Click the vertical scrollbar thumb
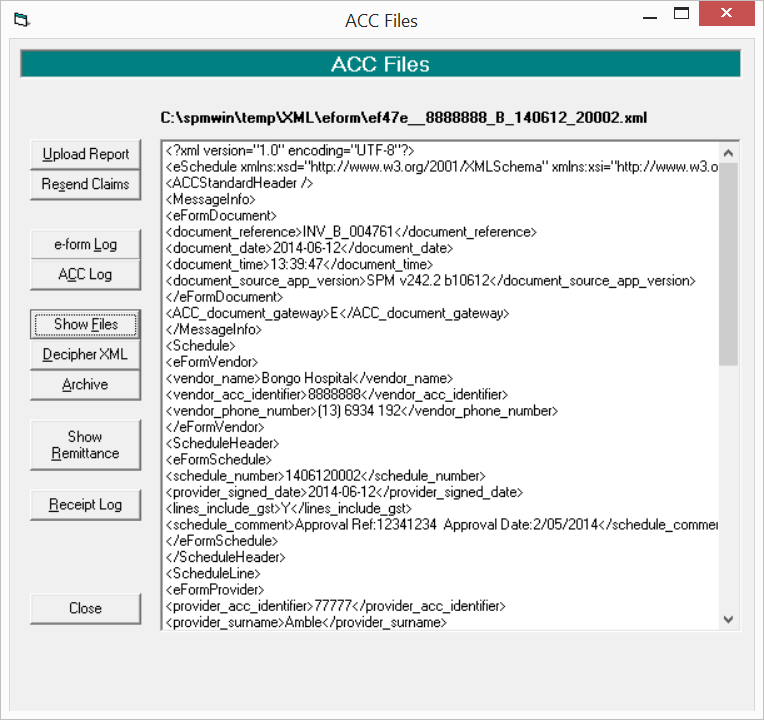 tap(728, 264)
